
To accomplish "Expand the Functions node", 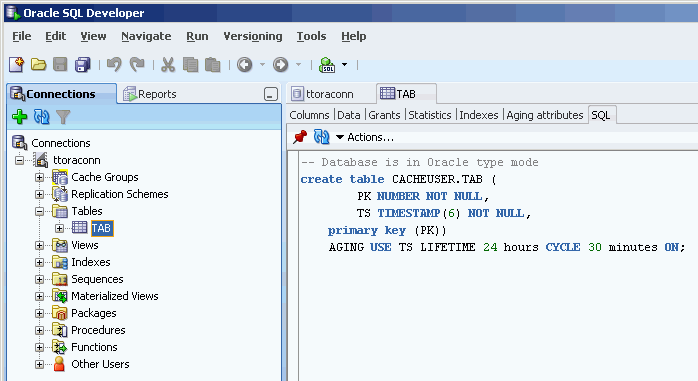I will (x=39, y=347).
